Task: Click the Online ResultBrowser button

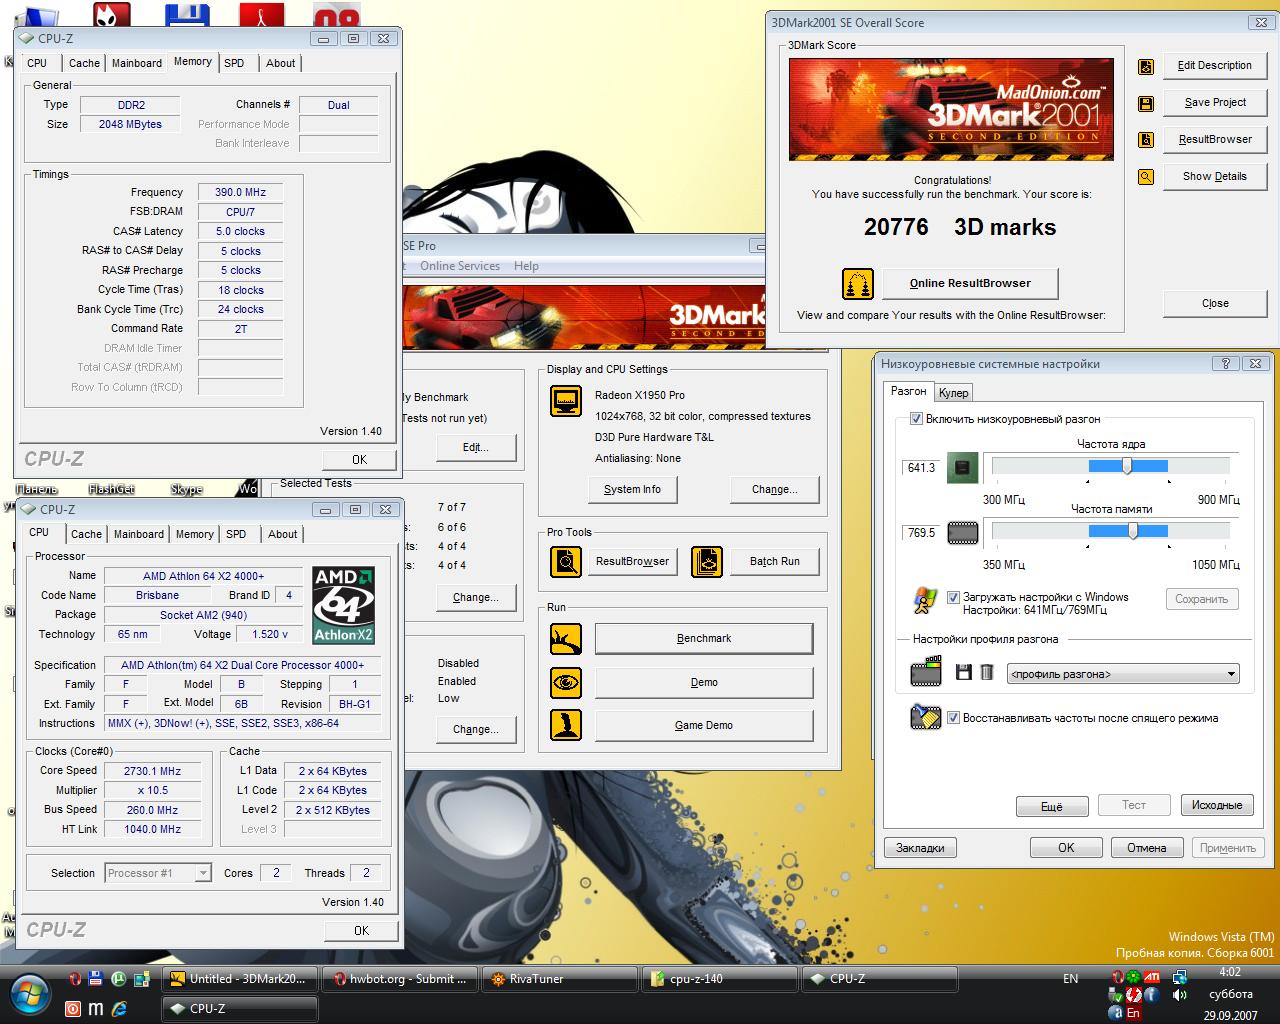Action: tap(970, 283)
